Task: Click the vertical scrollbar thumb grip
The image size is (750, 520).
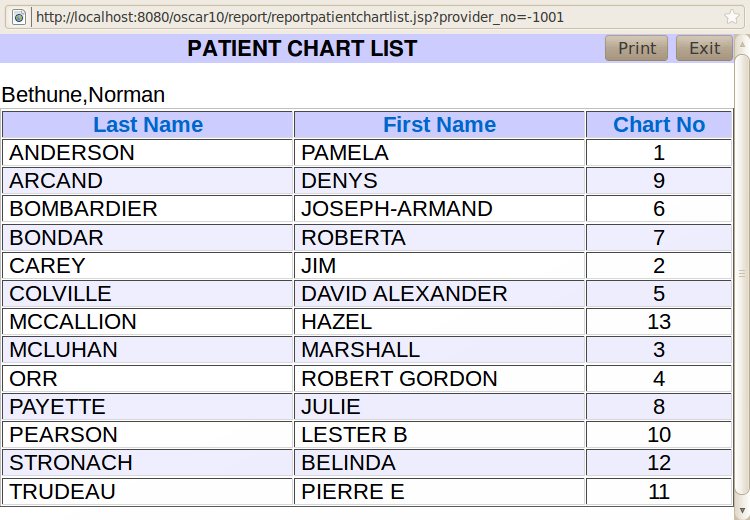Action: [x=742, y=273]
